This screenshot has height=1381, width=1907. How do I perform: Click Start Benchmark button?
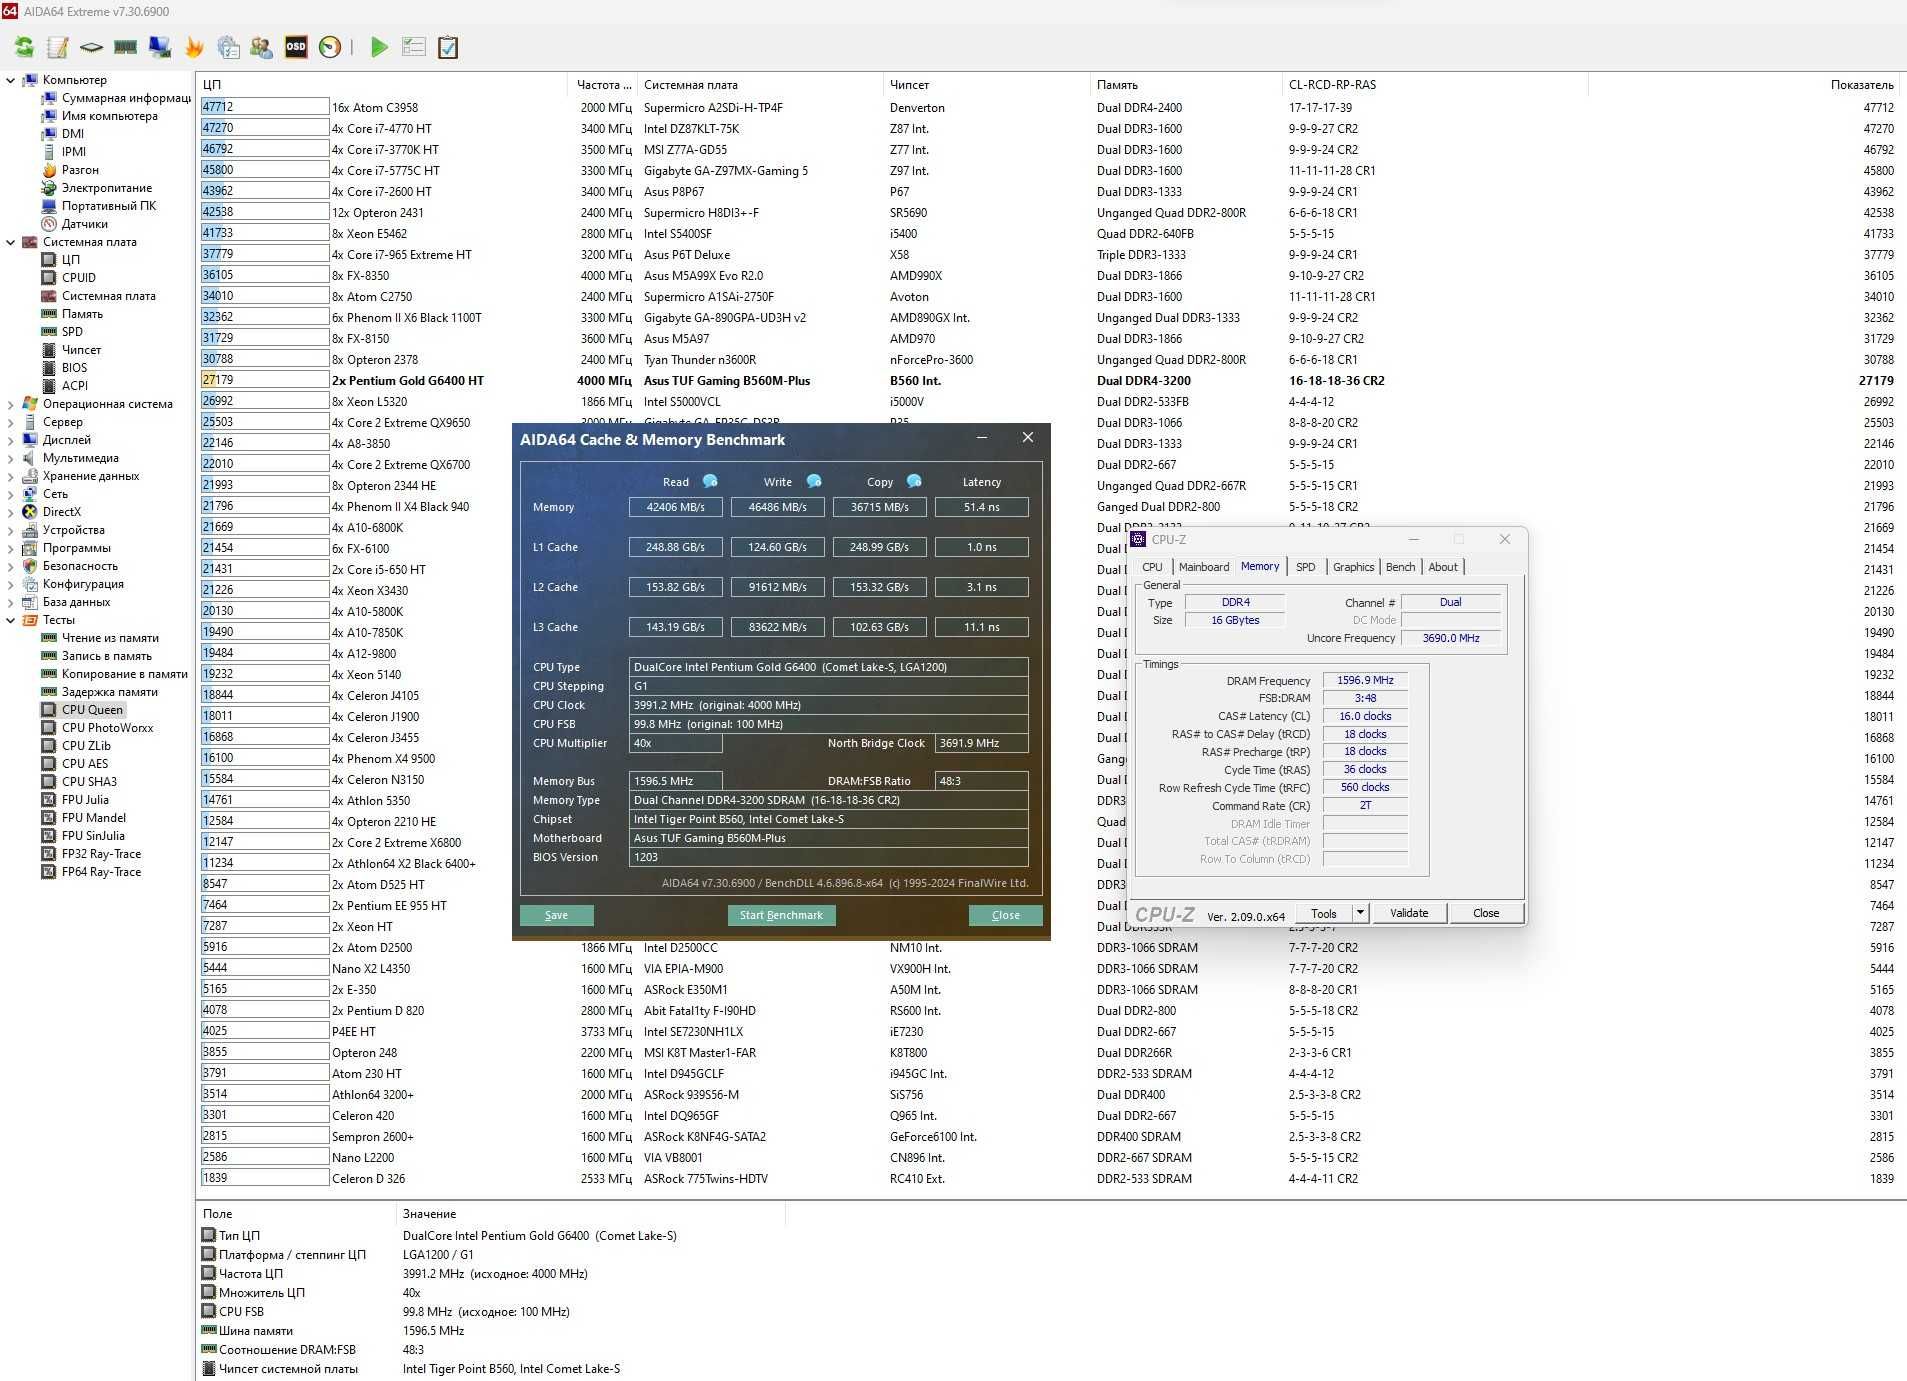point(781,915)
